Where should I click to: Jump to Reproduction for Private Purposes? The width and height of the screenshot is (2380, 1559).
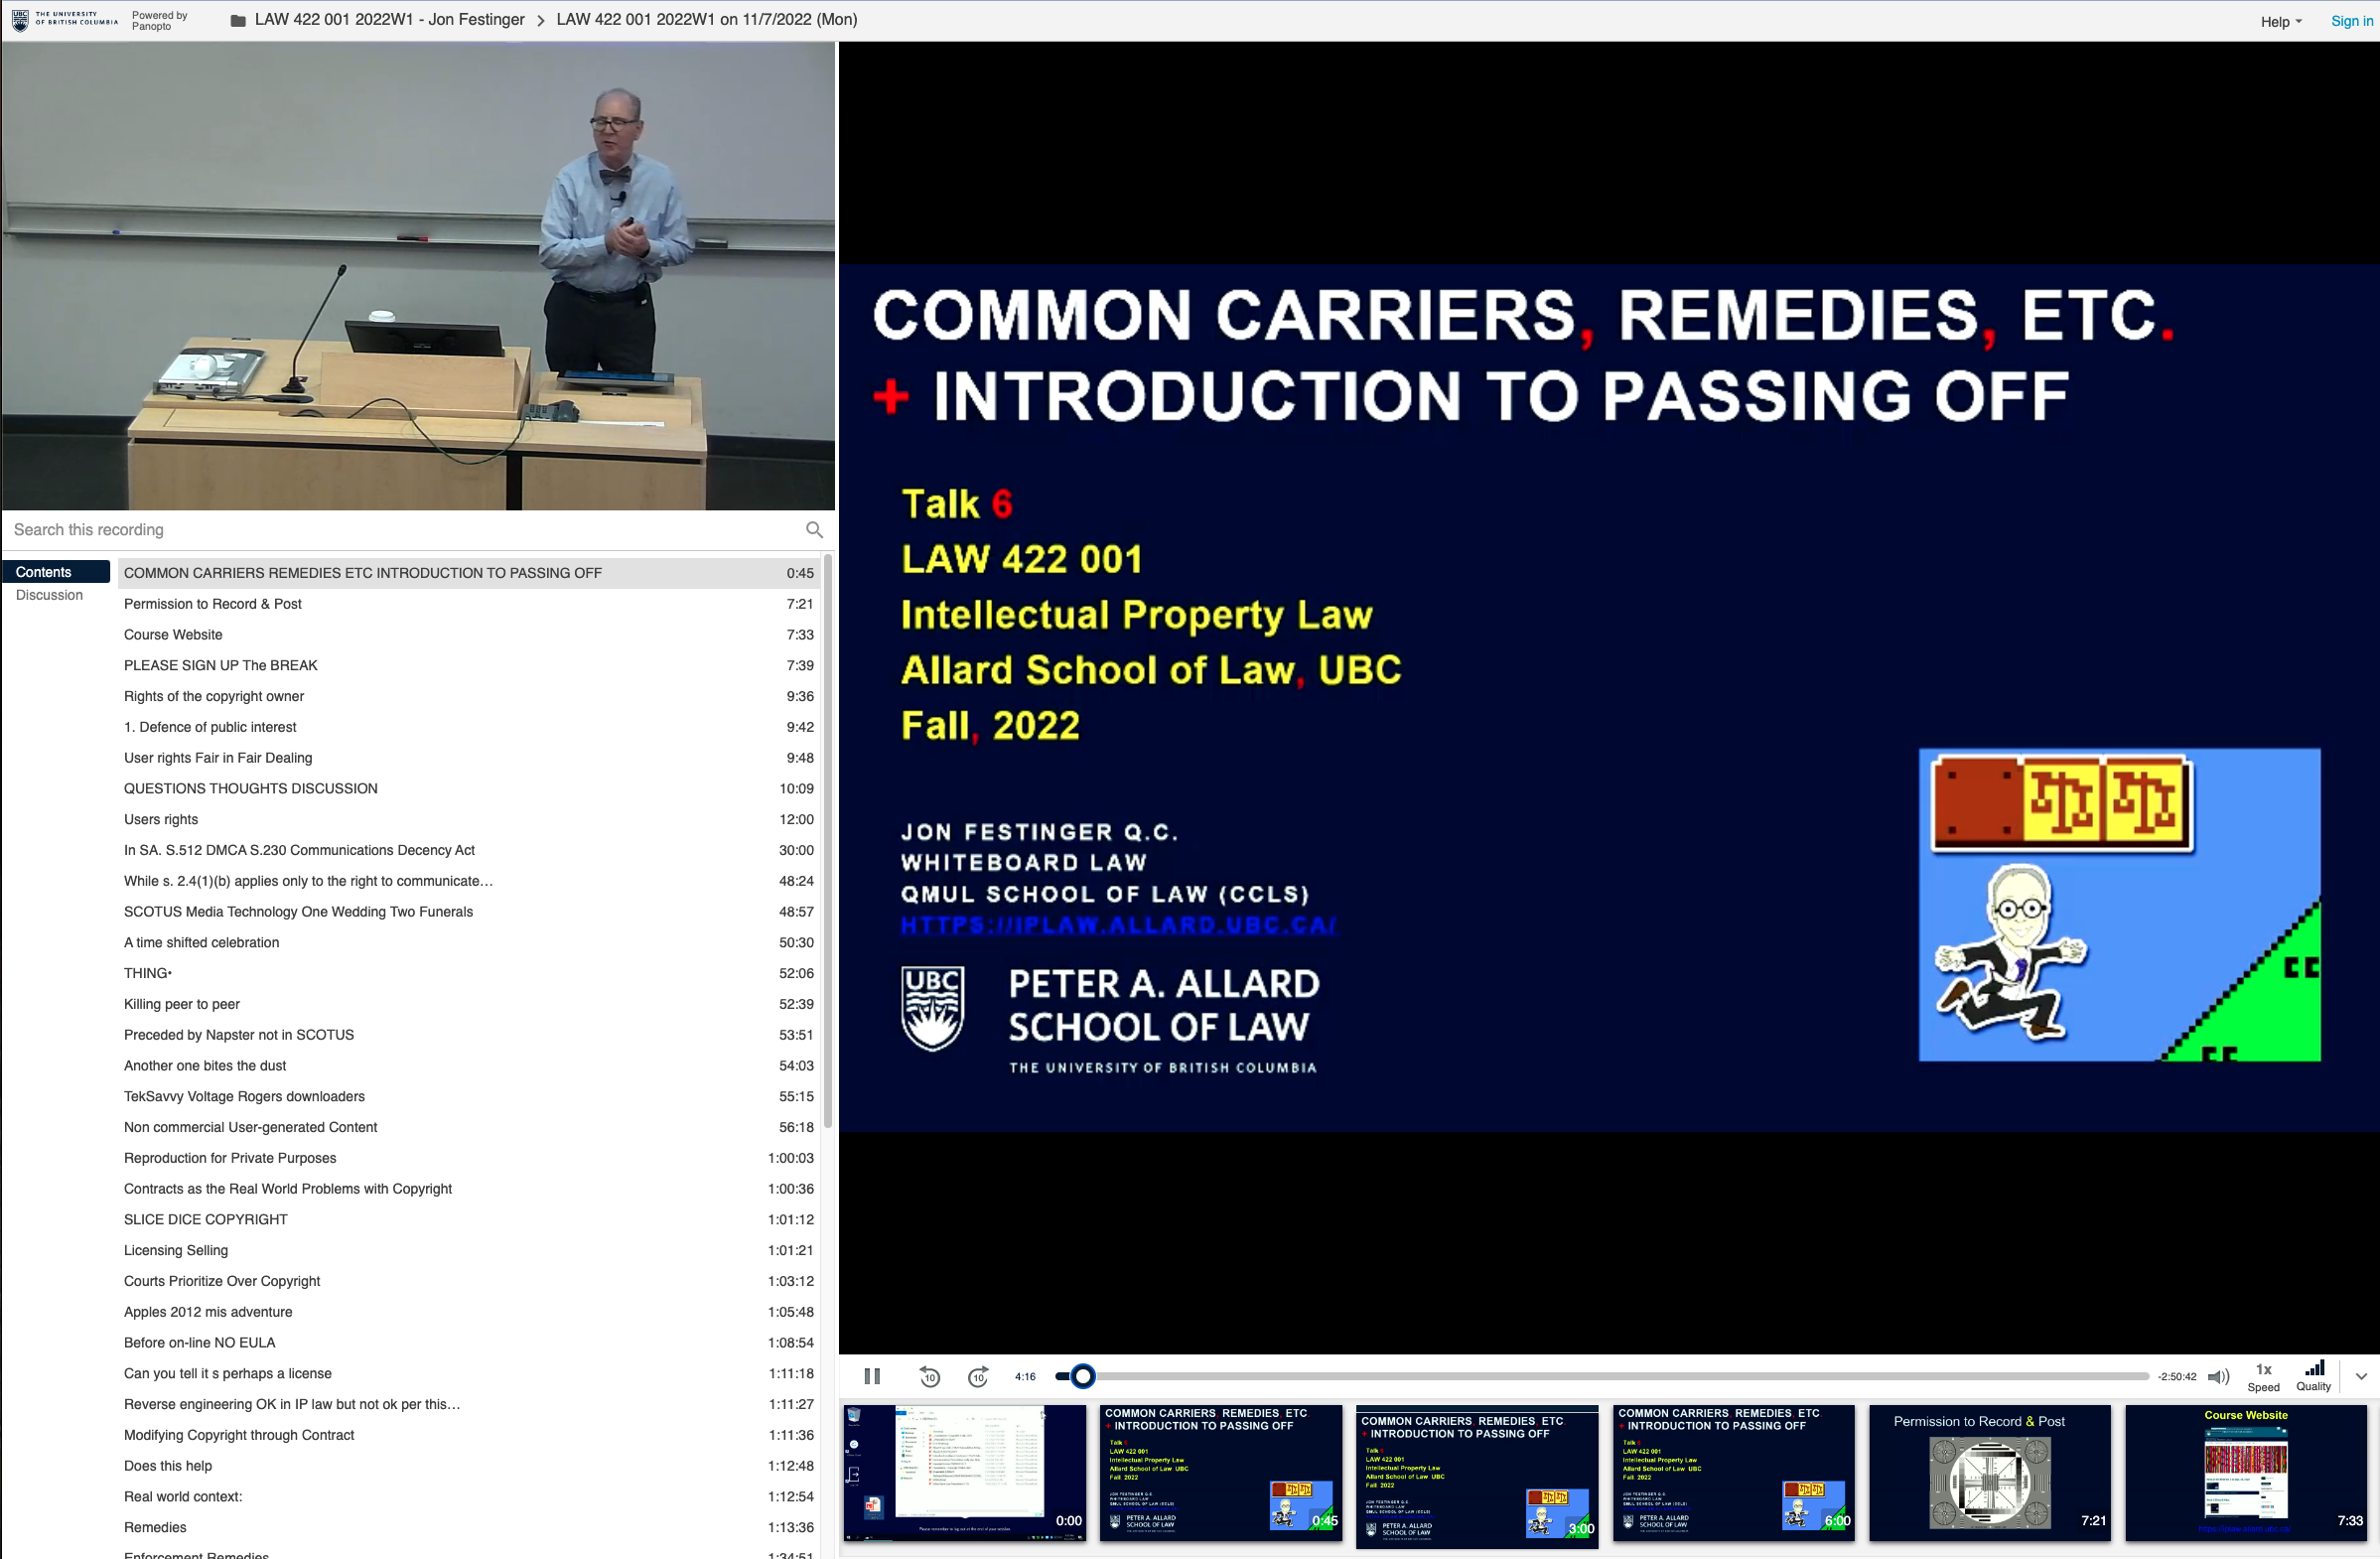(469, 1158)
